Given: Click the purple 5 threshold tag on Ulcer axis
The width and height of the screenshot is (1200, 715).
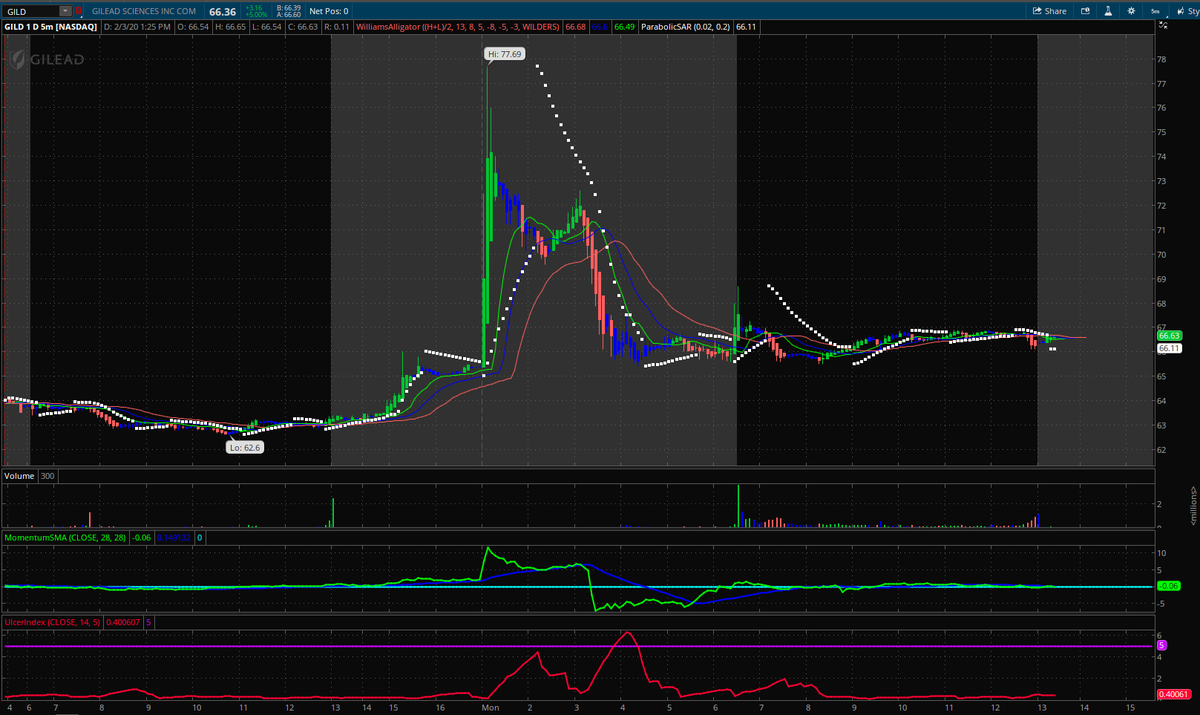Looking at the screenshot, I should point(1162,645).
